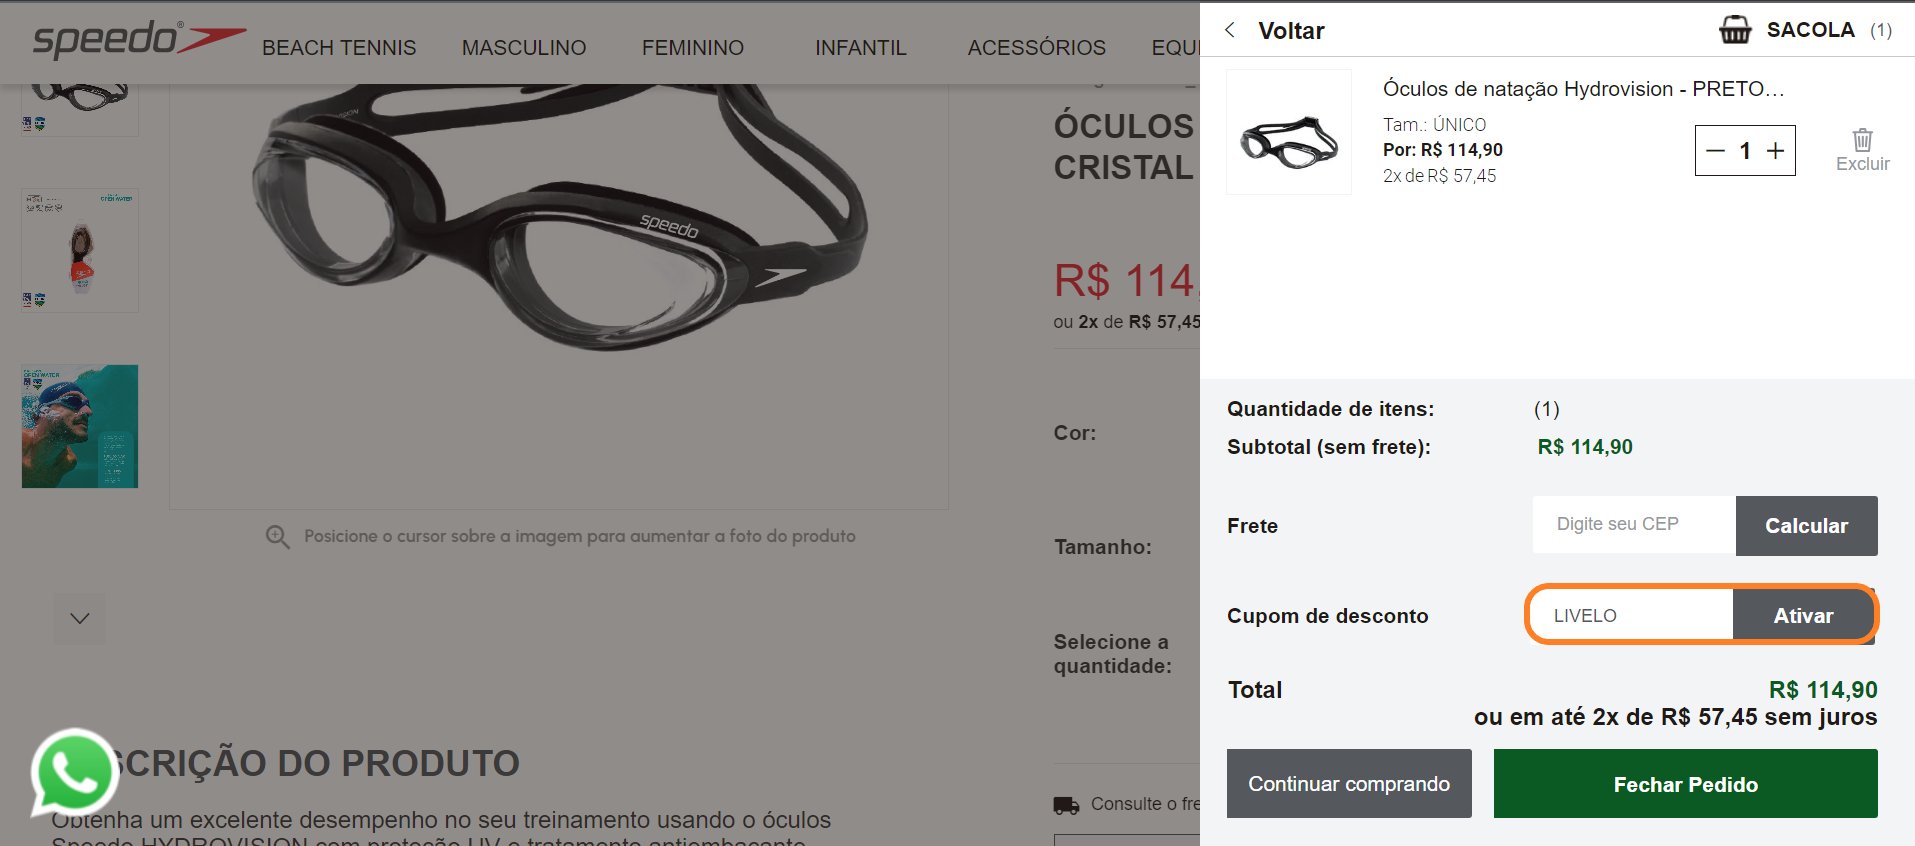The width and height of the screenshot is (1915, 846).
Task: Focus the Digite seu CEP field
Action: [1634, 525]
